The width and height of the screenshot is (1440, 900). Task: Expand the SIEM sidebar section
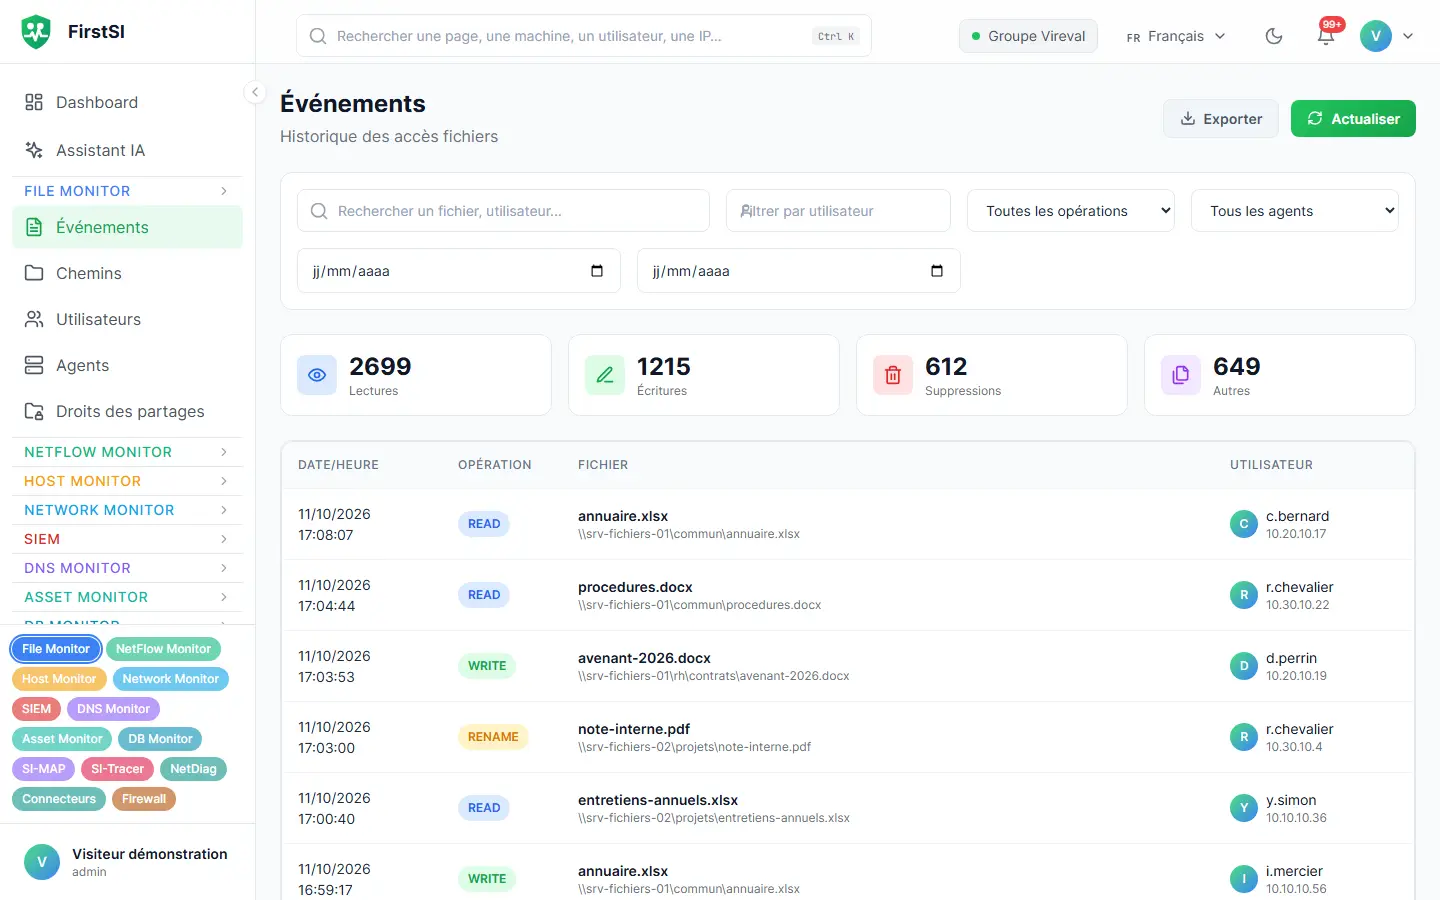[127, 539]
